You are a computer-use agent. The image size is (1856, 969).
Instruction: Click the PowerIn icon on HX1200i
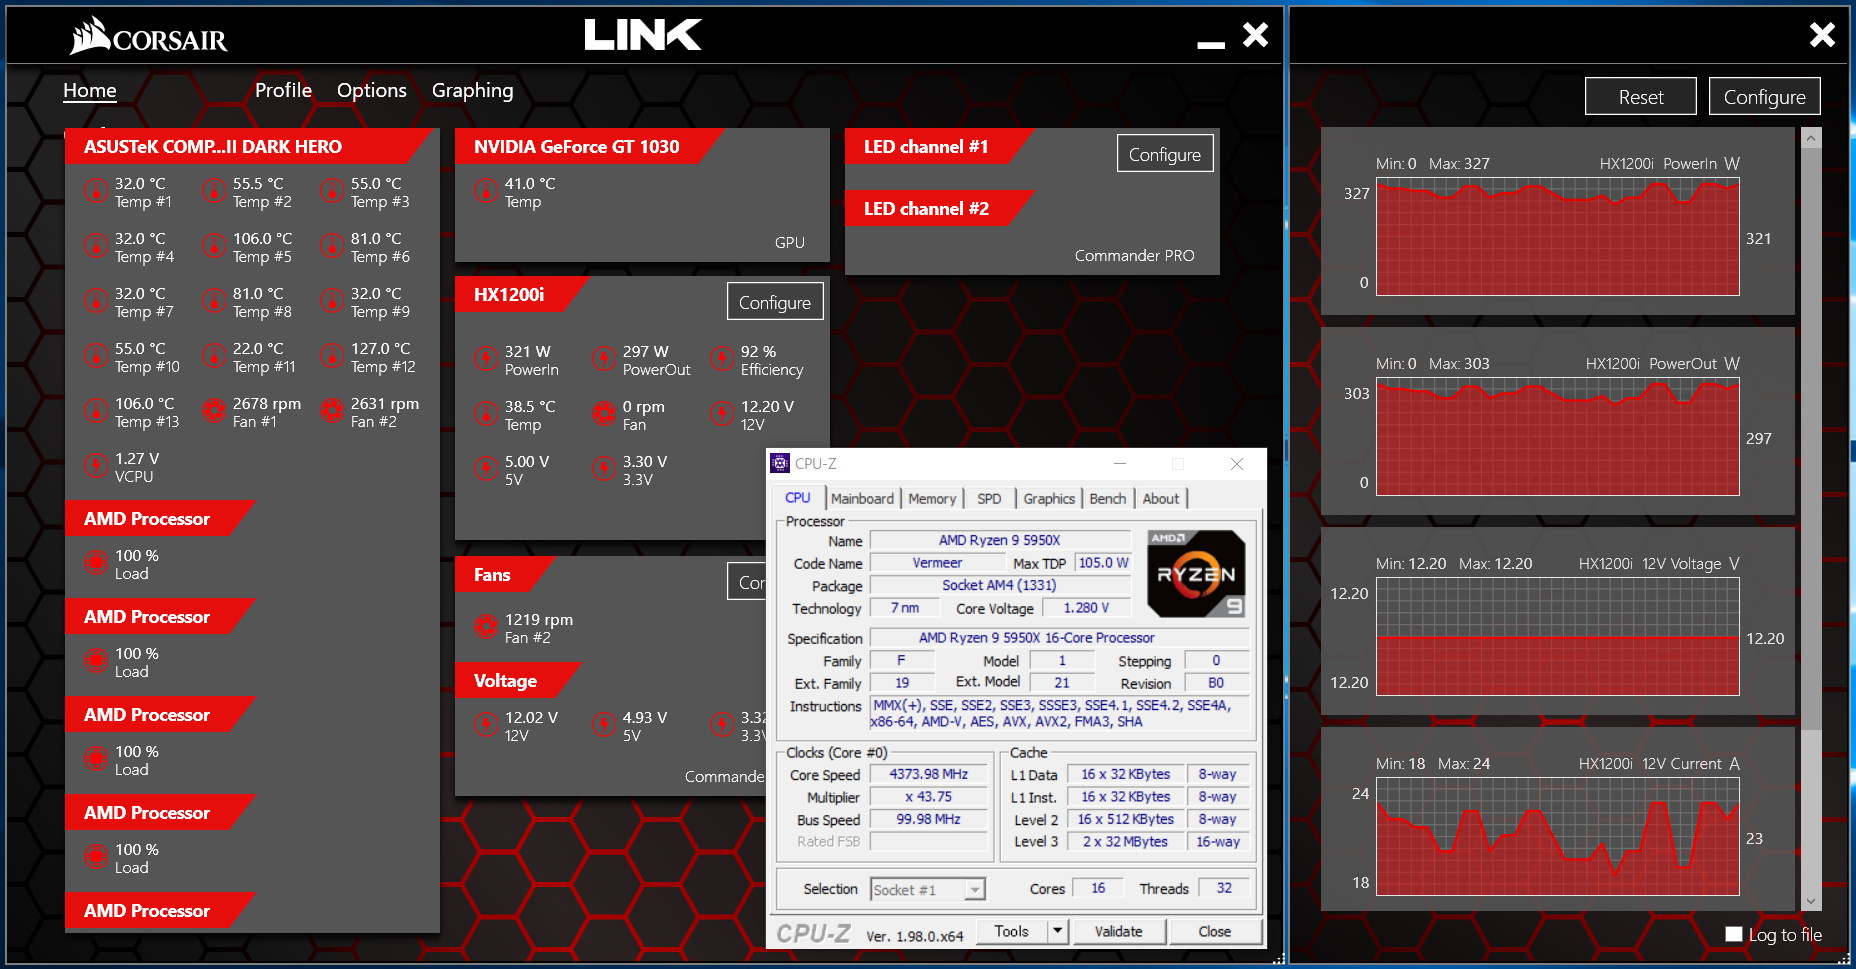486,358
